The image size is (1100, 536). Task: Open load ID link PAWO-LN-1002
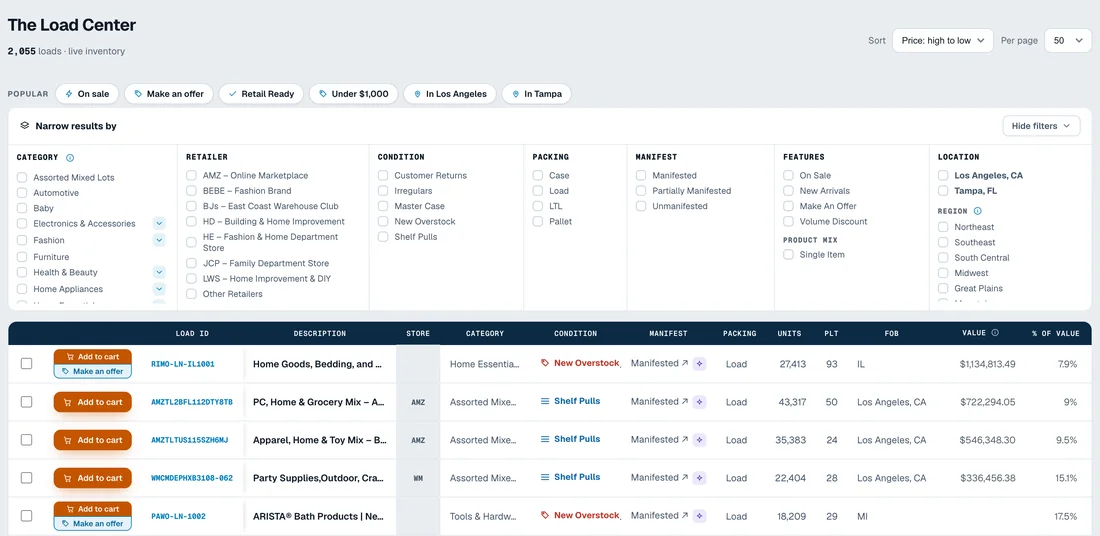click(x=178, y=516)
